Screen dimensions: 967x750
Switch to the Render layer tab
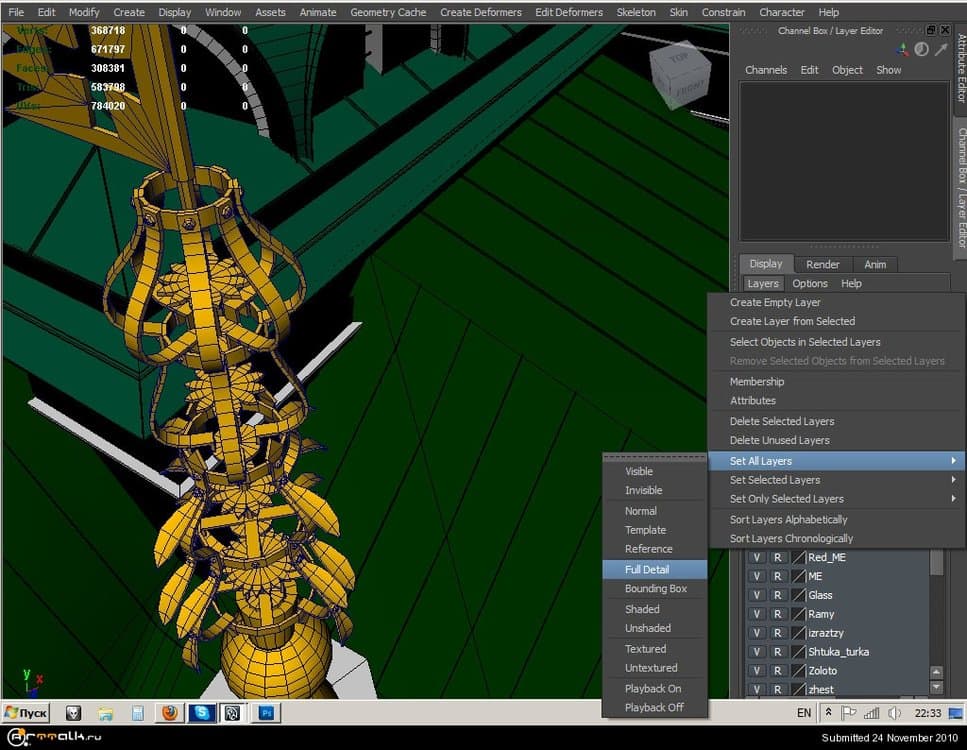tap(823, 264)
